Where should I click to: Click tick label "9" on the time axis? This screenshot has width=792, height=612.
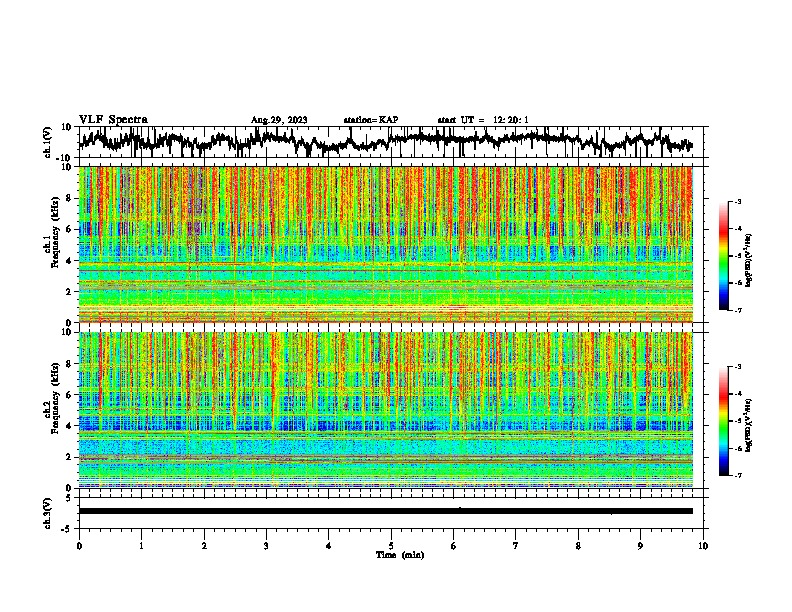pyautogui.click(x=640, y=546)
